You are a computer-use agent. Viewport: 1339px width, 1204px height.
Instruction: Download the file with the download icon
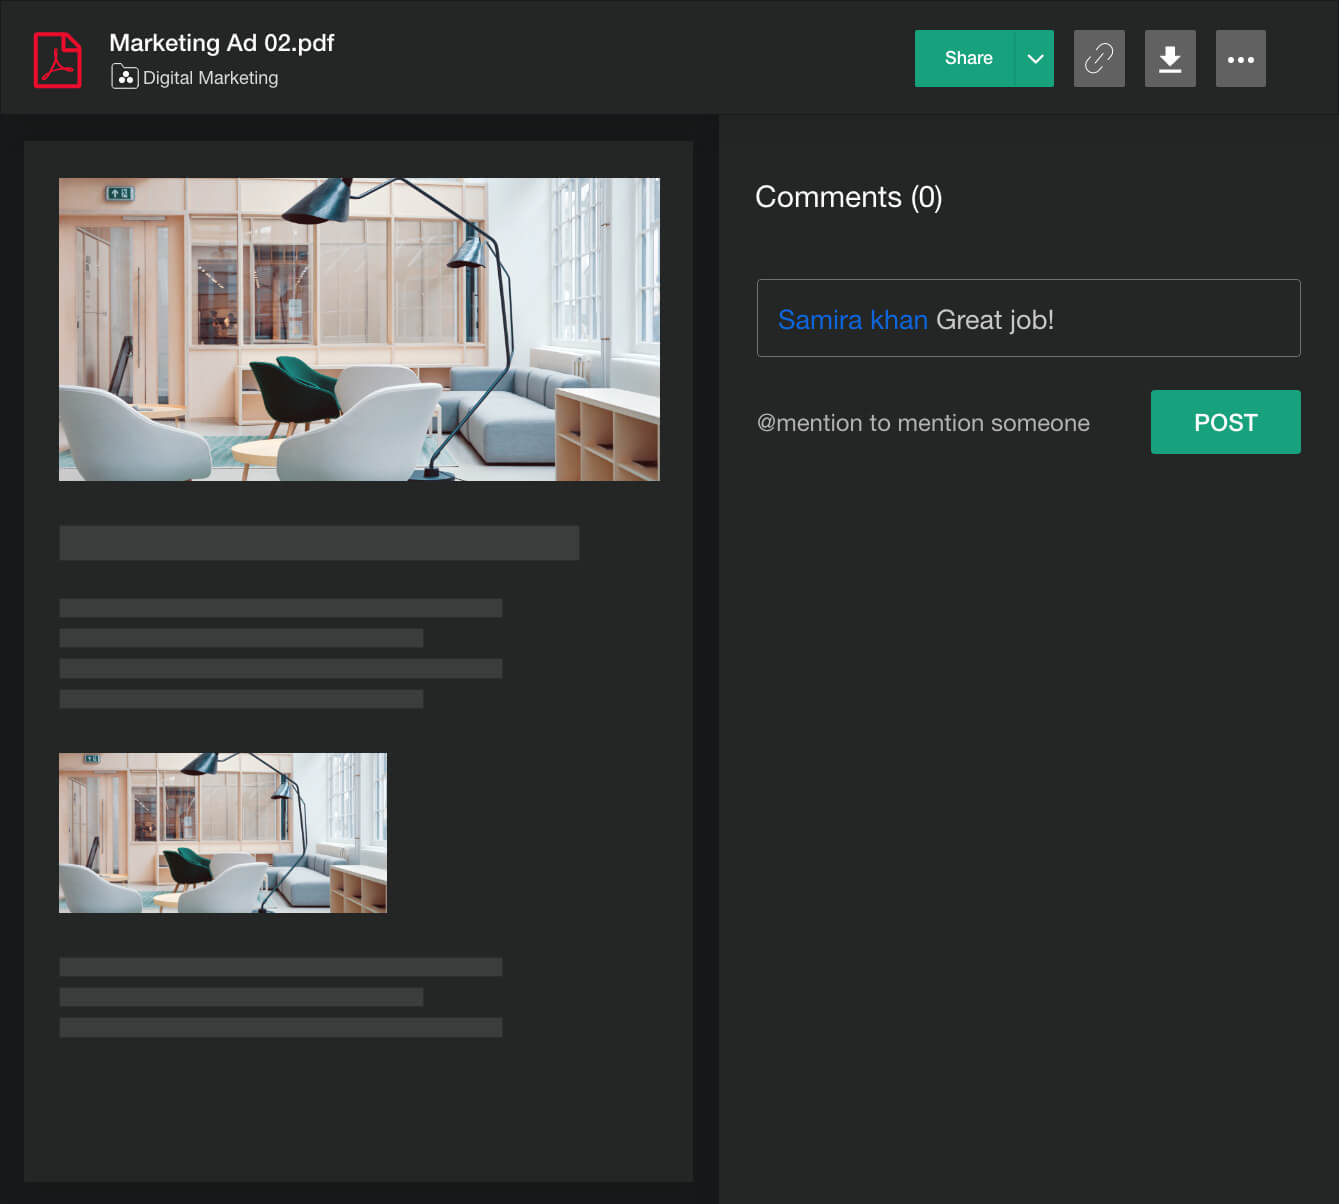1170,58
